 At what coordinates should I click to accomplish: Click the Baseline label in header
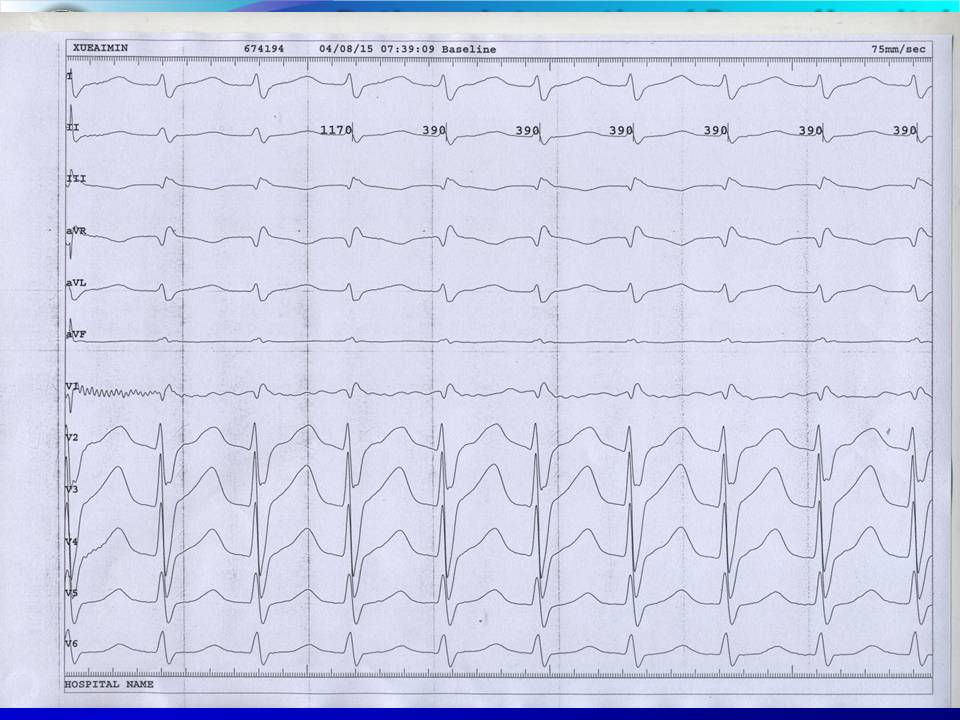tap(472, 48)
